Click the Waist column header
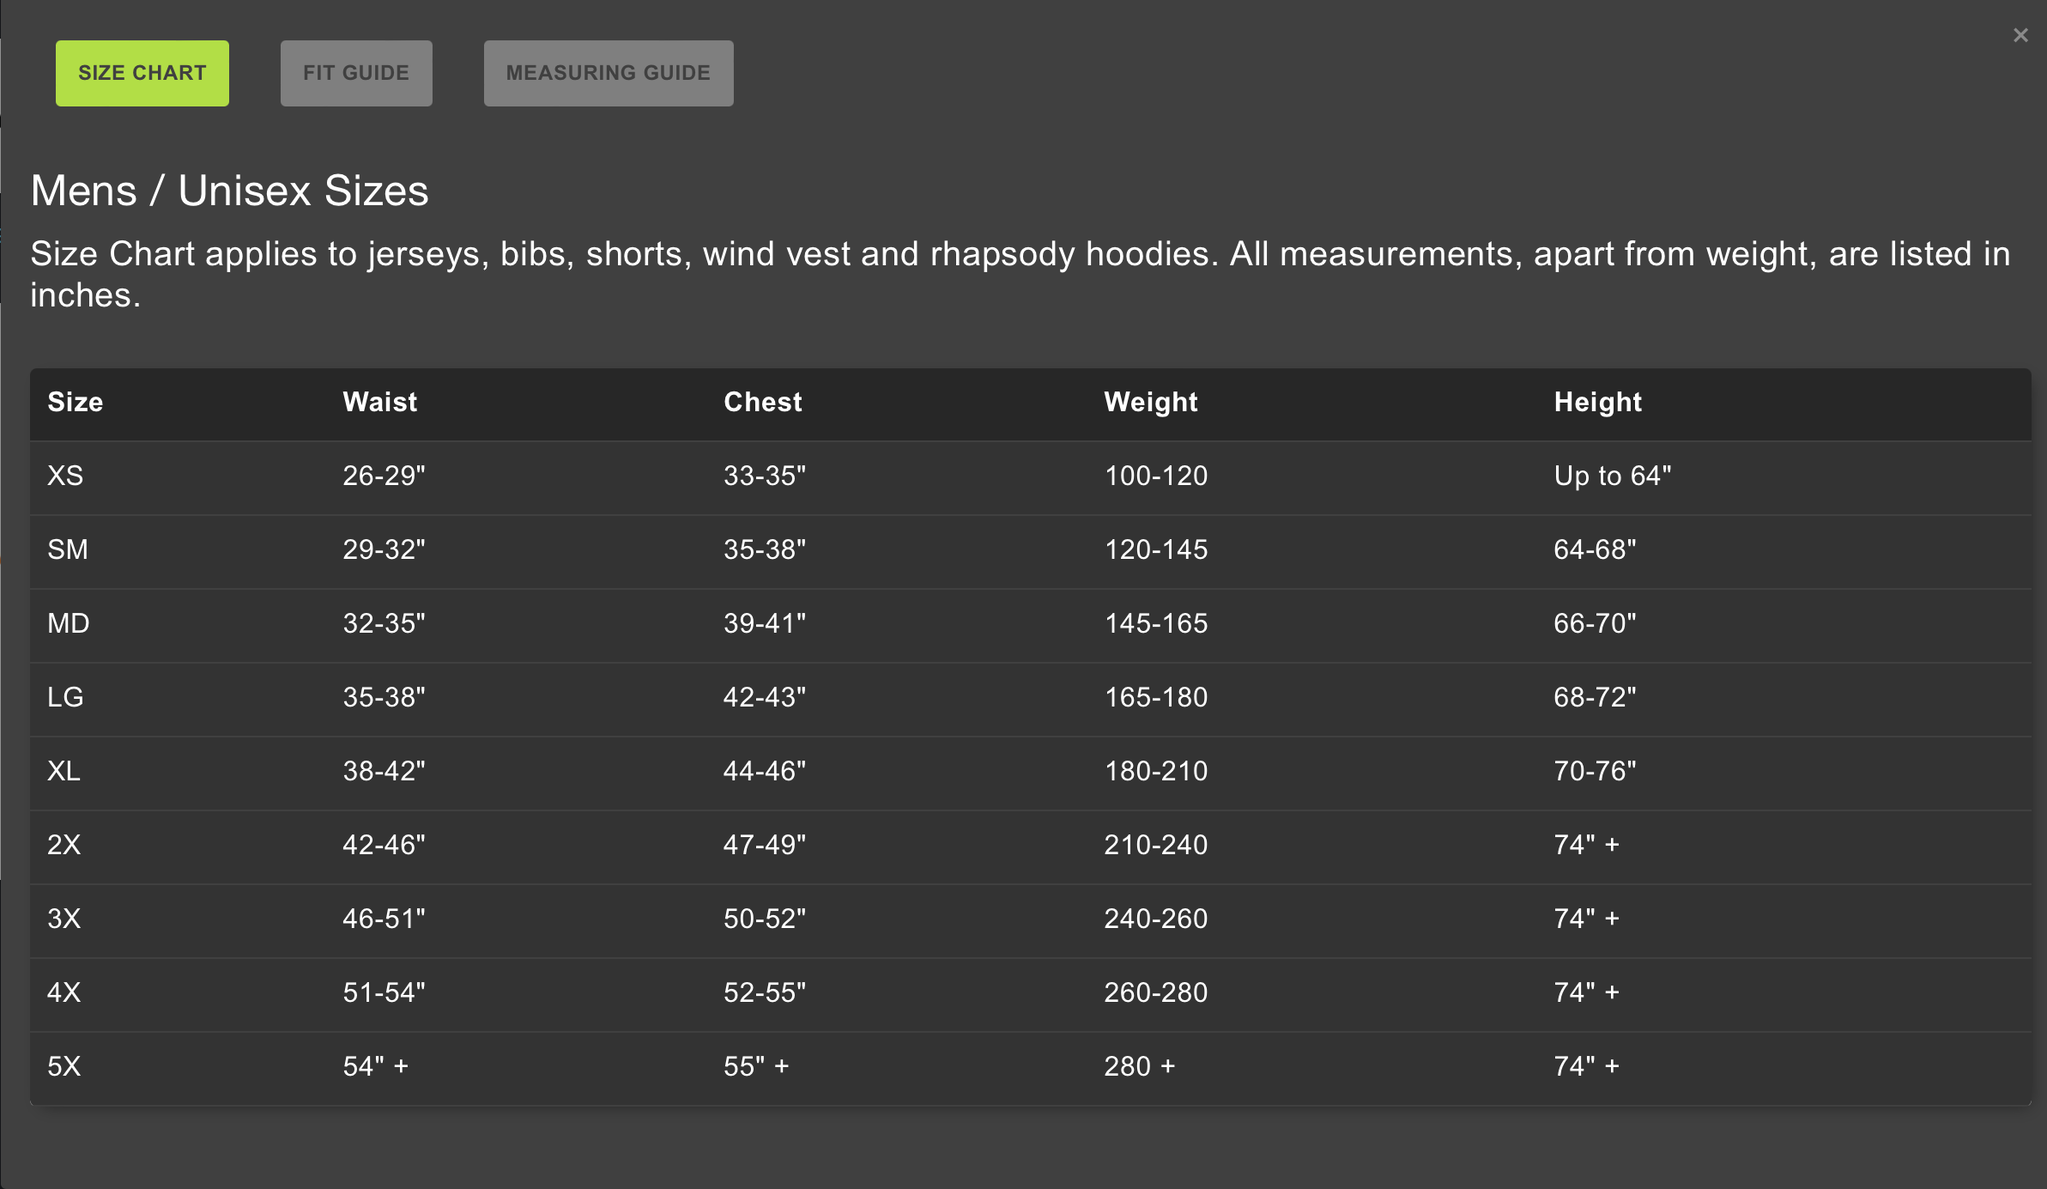 click(380, 402)
